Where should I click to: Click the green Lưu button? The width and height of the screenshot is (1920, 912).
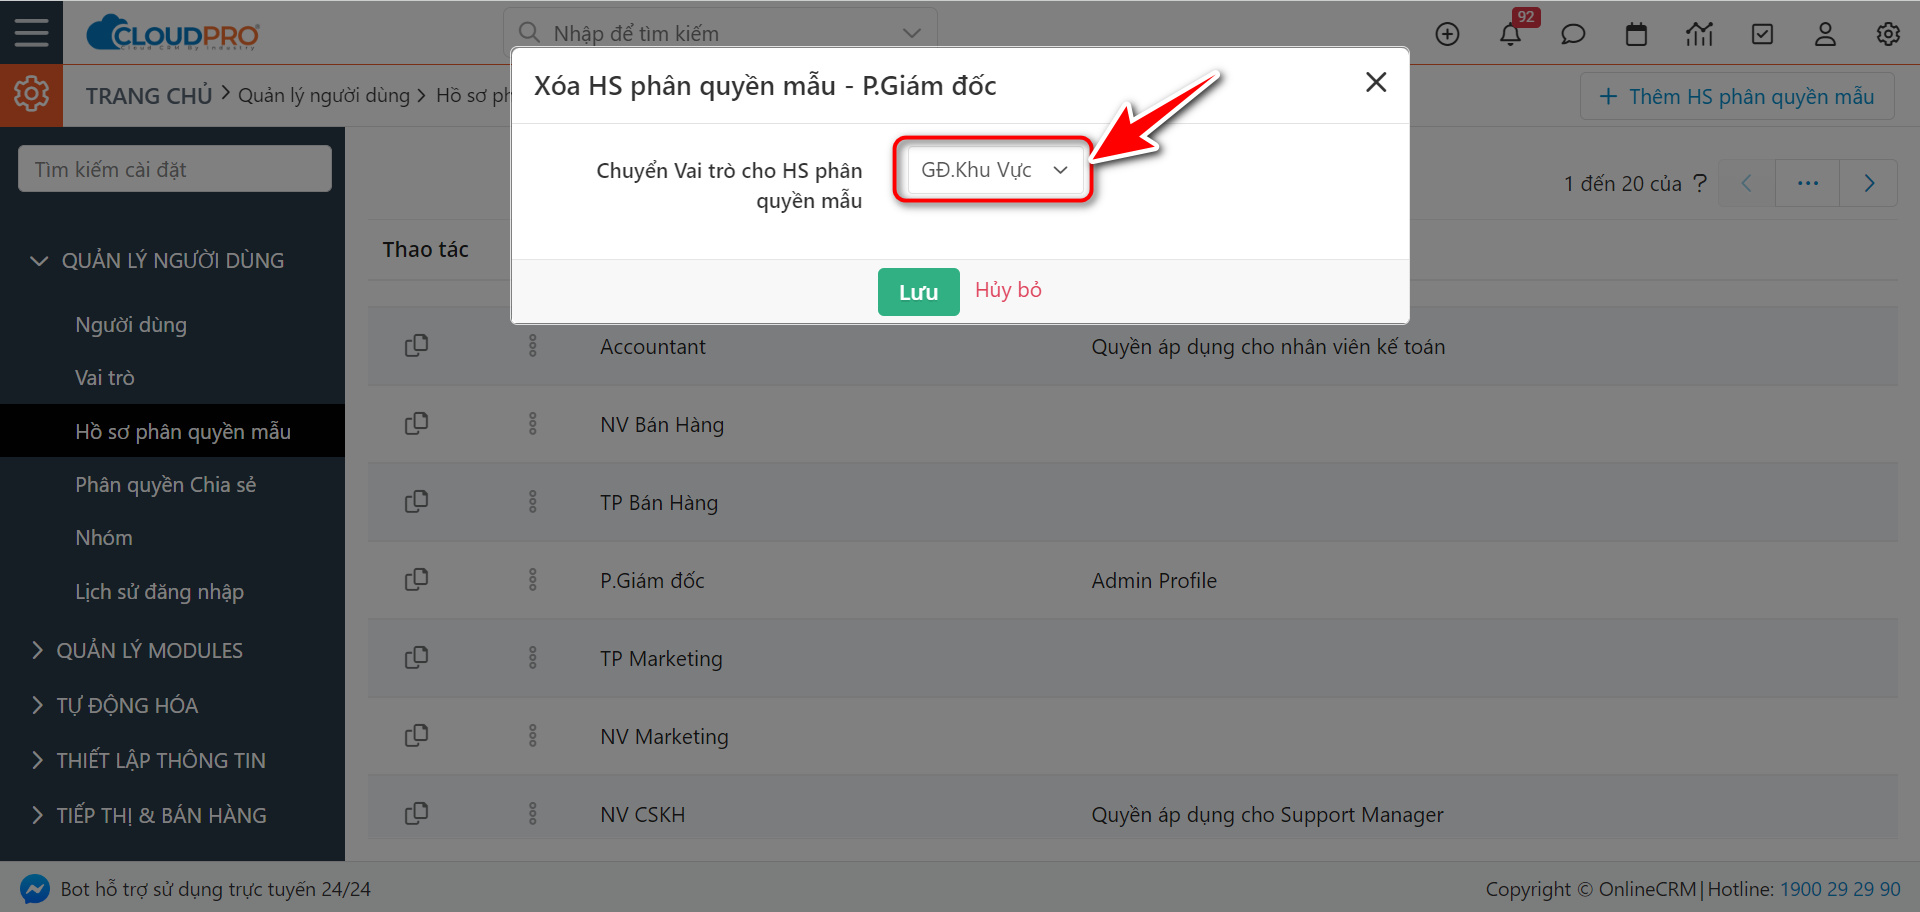tap(918, 292)
